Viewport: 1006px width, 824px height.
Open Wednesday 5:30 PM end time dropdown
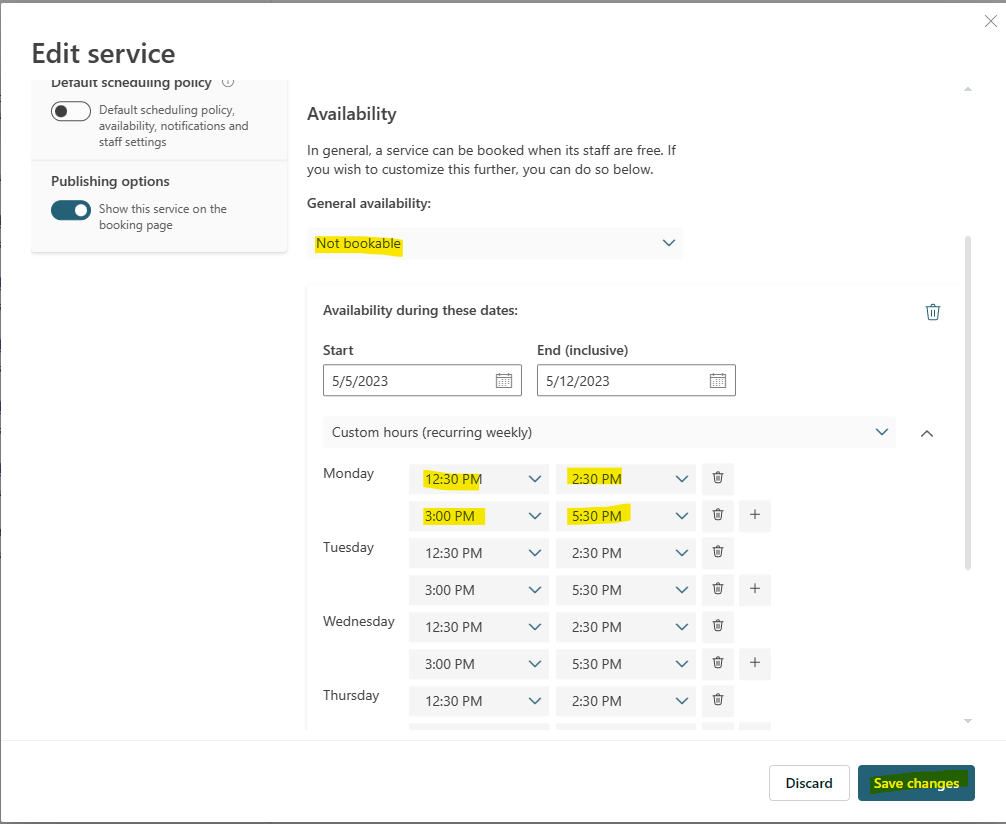(626, 664)
